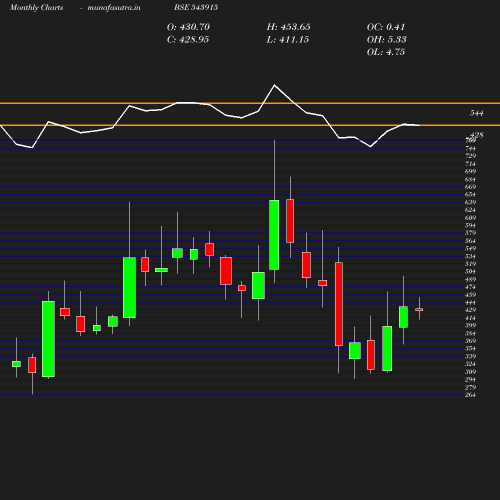Click price axis label "609"
This screenshot has width=500, height=500.
click(470, 218)
